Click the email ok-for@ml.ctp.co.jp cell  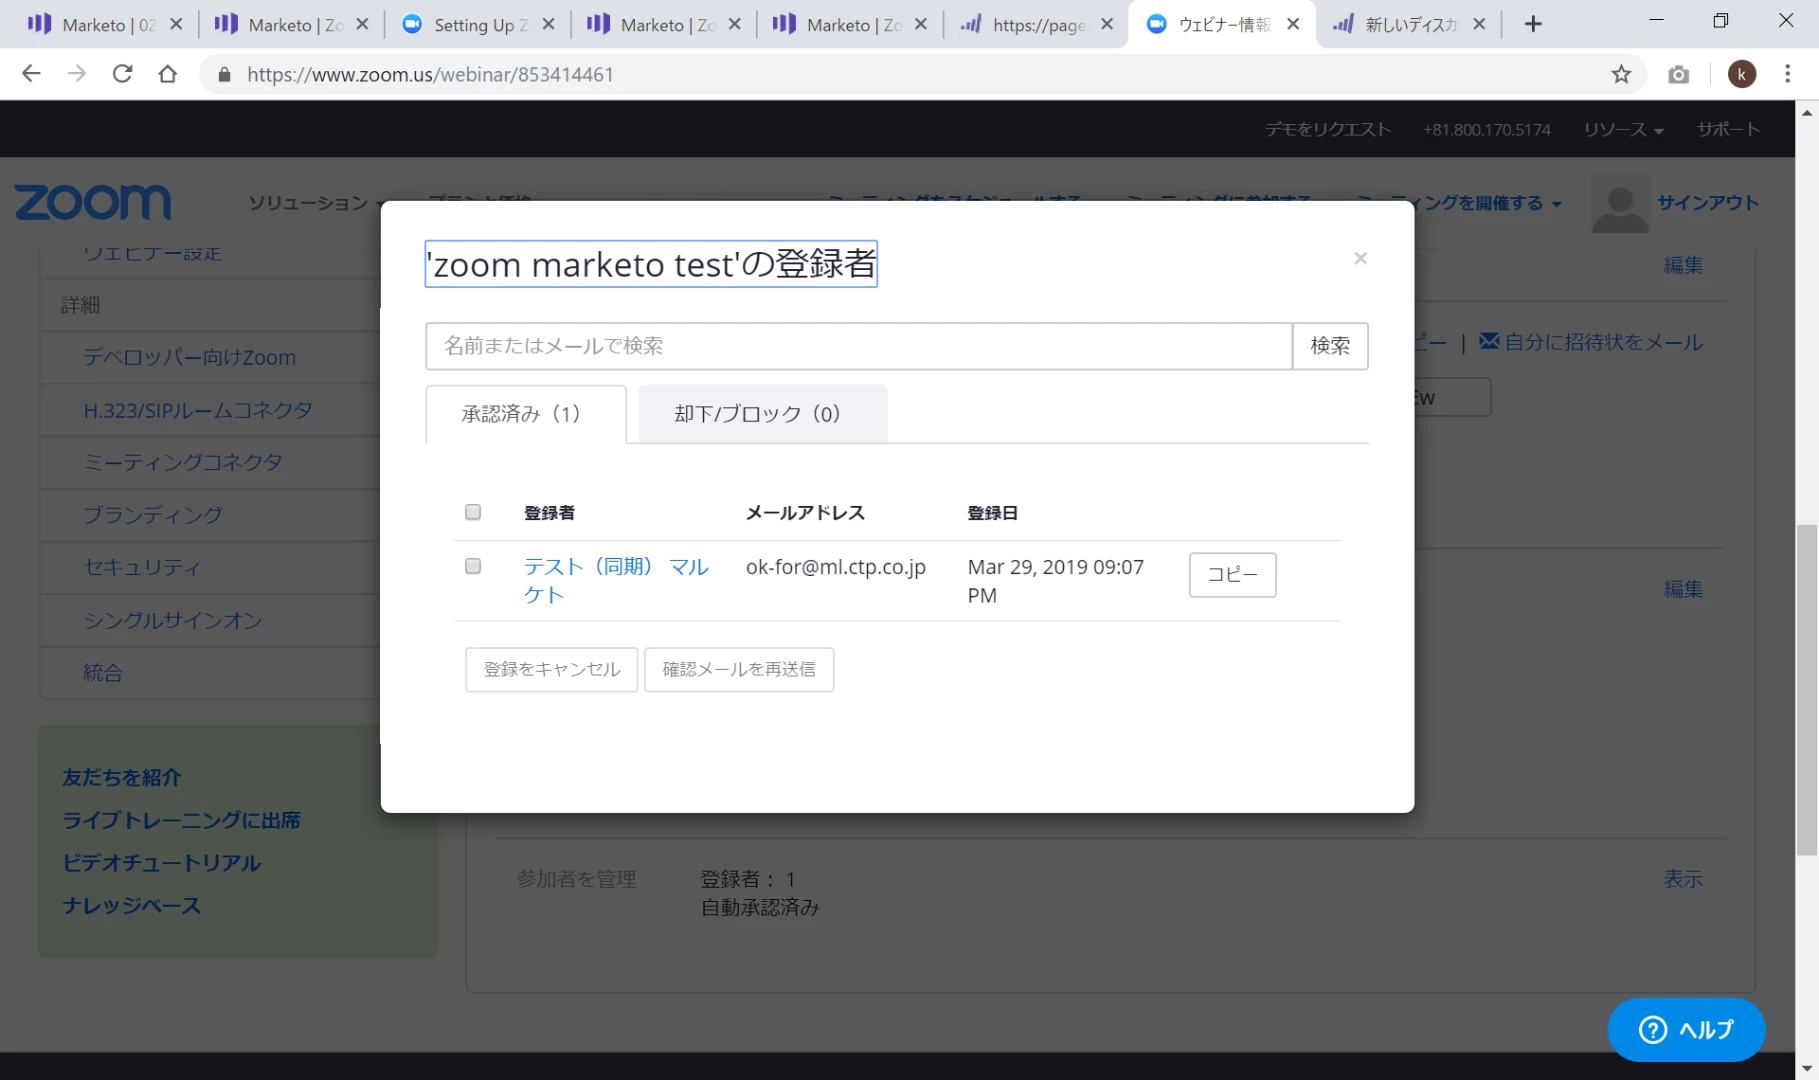(836, 567)
